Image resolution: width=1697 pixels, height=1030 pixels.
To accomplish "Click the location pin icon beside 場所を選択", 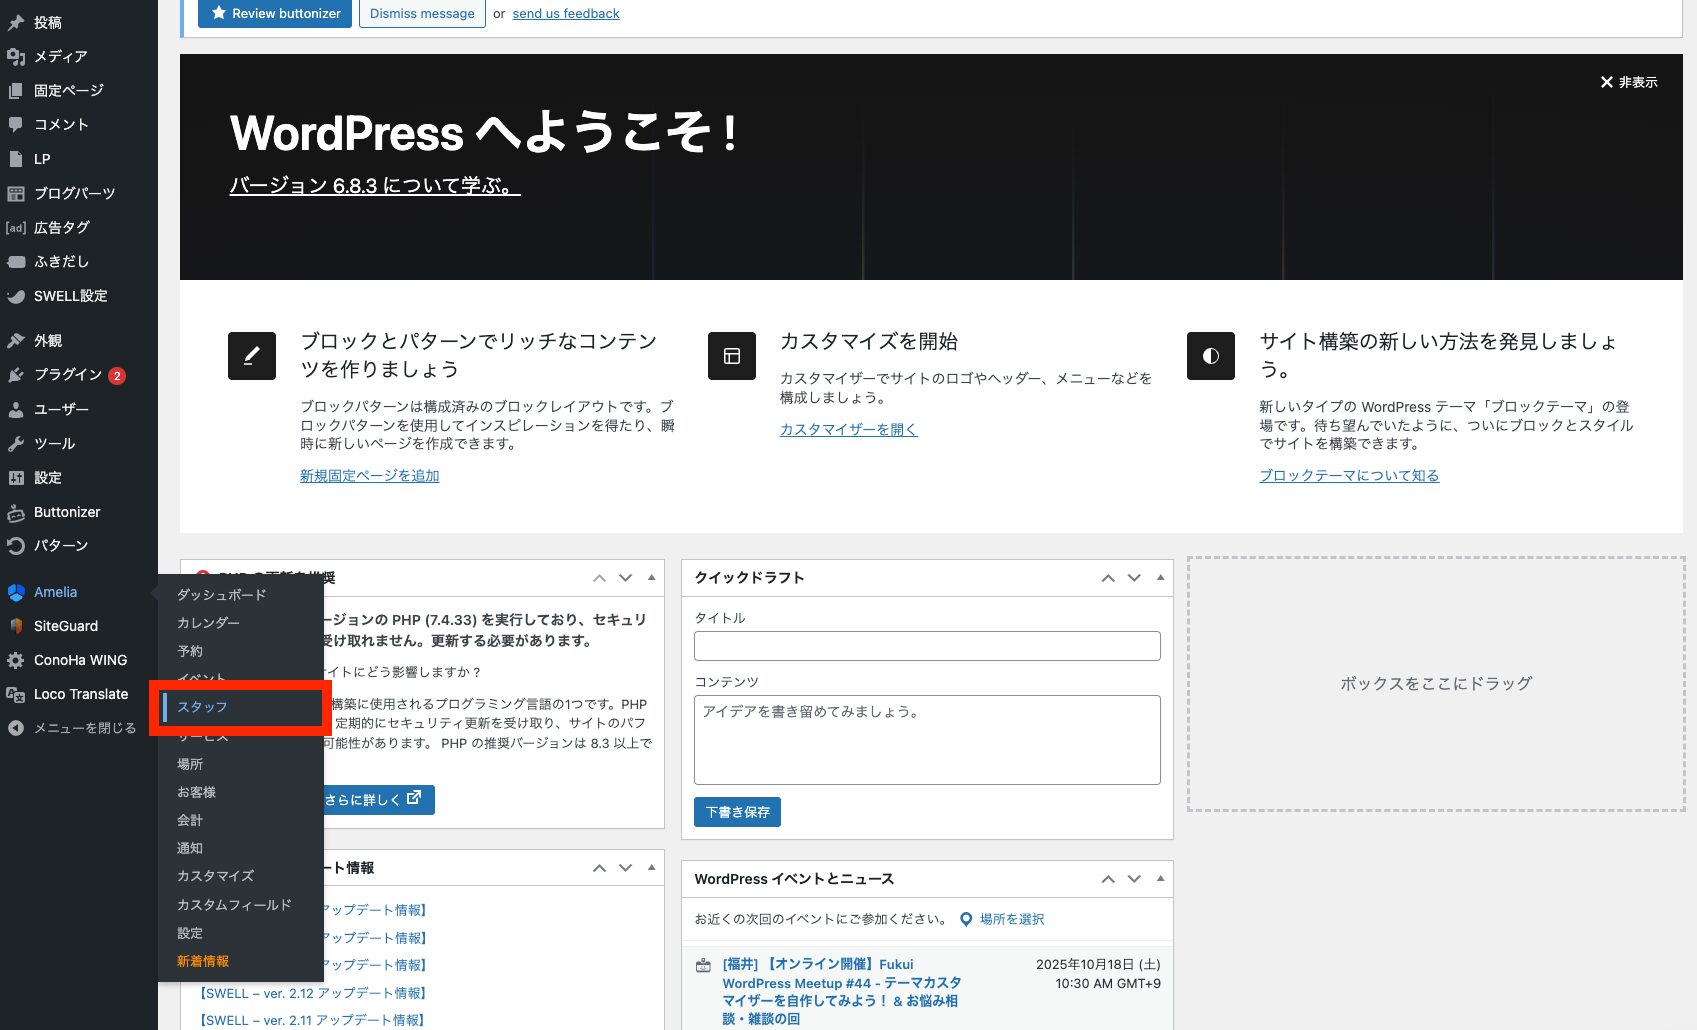I will (x=966, y=919).
